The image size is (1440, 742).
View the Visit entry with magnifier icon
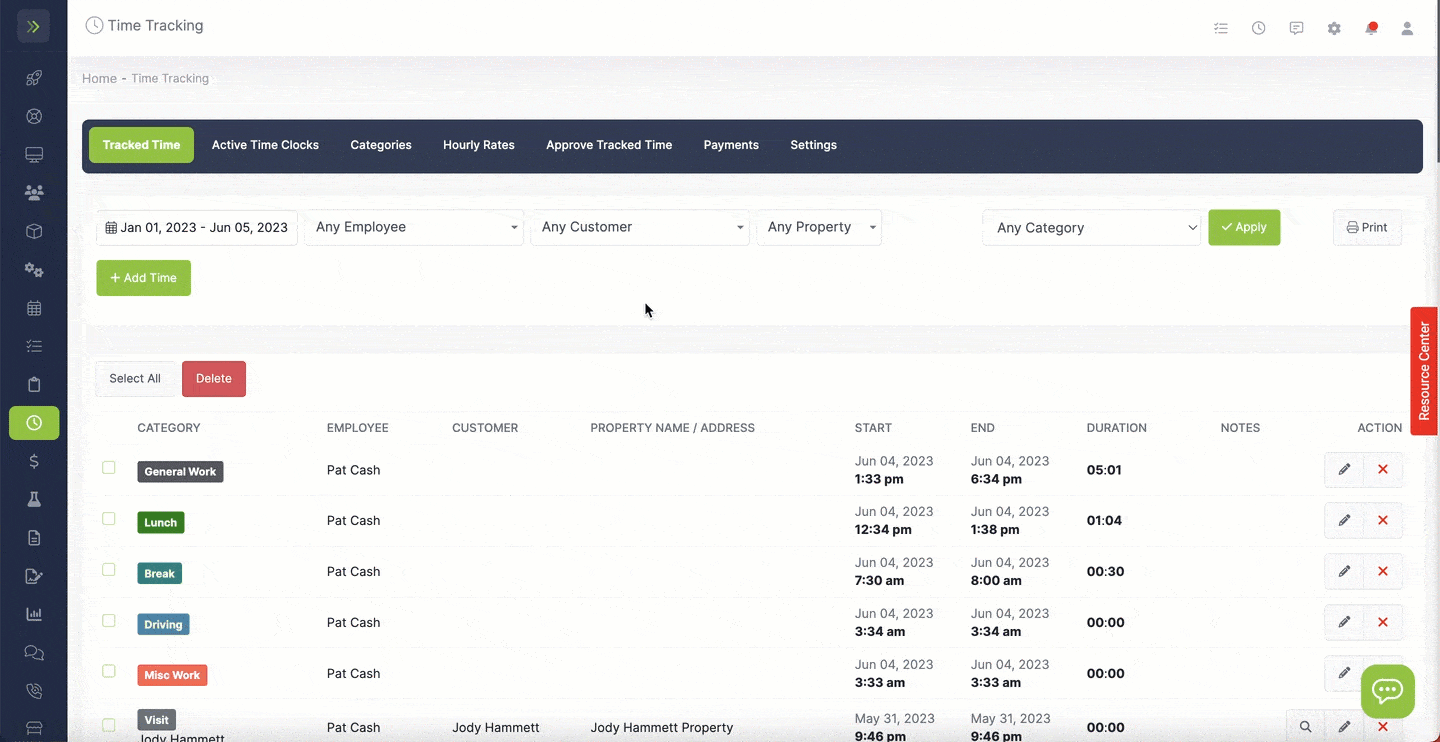click(x=1305, y=727)
